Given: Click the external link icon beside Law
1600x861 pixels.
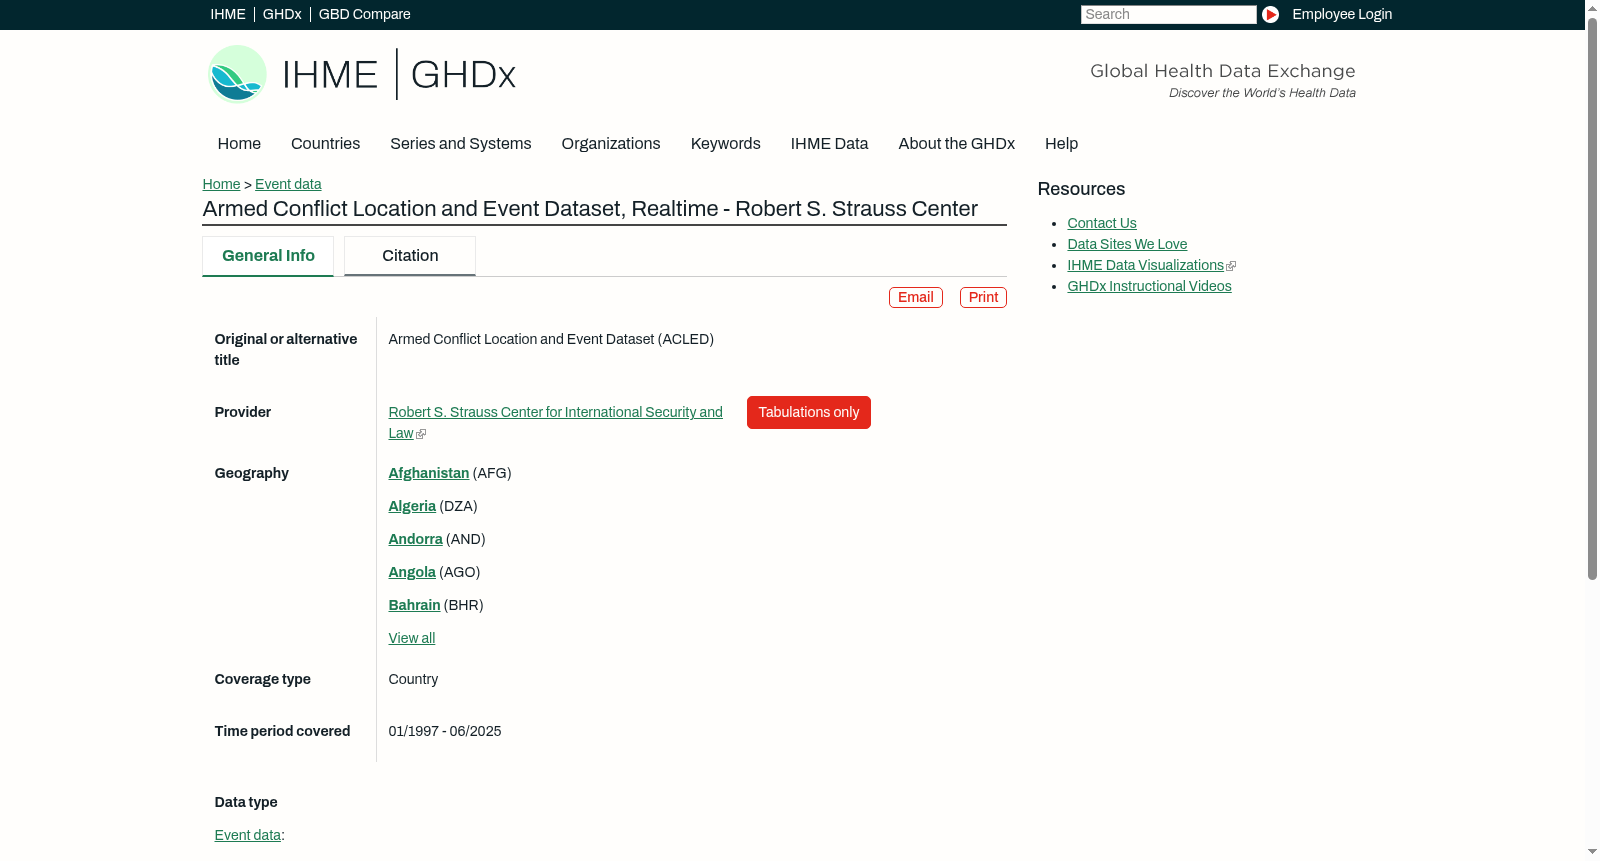Looking at the screenshot, I should tap(421, 434).
